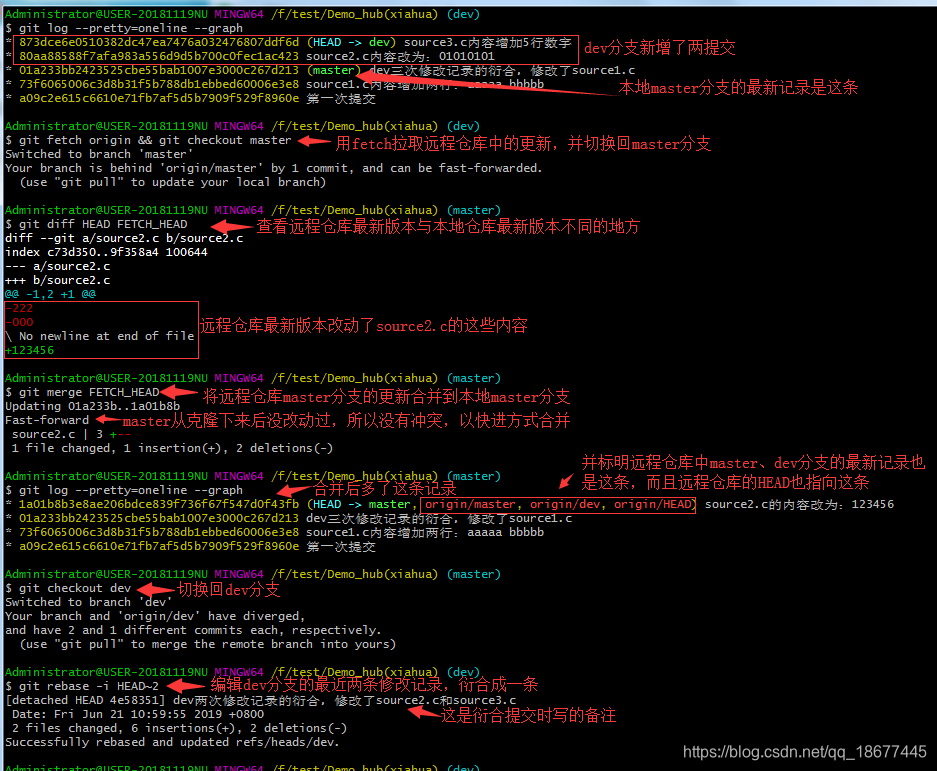This screenshot has height=771, width=937.
Task: Click the "Your branch is behind 'origin/master'" line
Action: coord(274,168)
